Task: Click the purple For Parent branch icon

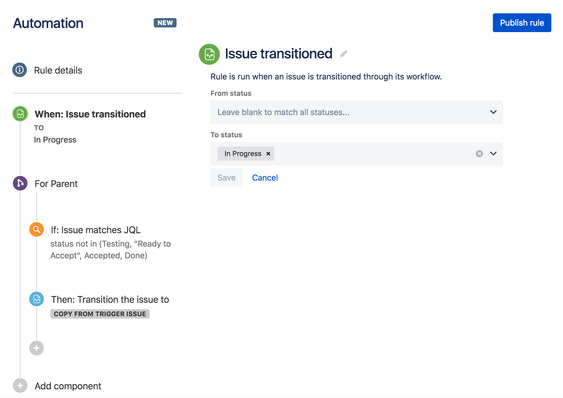Action: pos(20,183)
